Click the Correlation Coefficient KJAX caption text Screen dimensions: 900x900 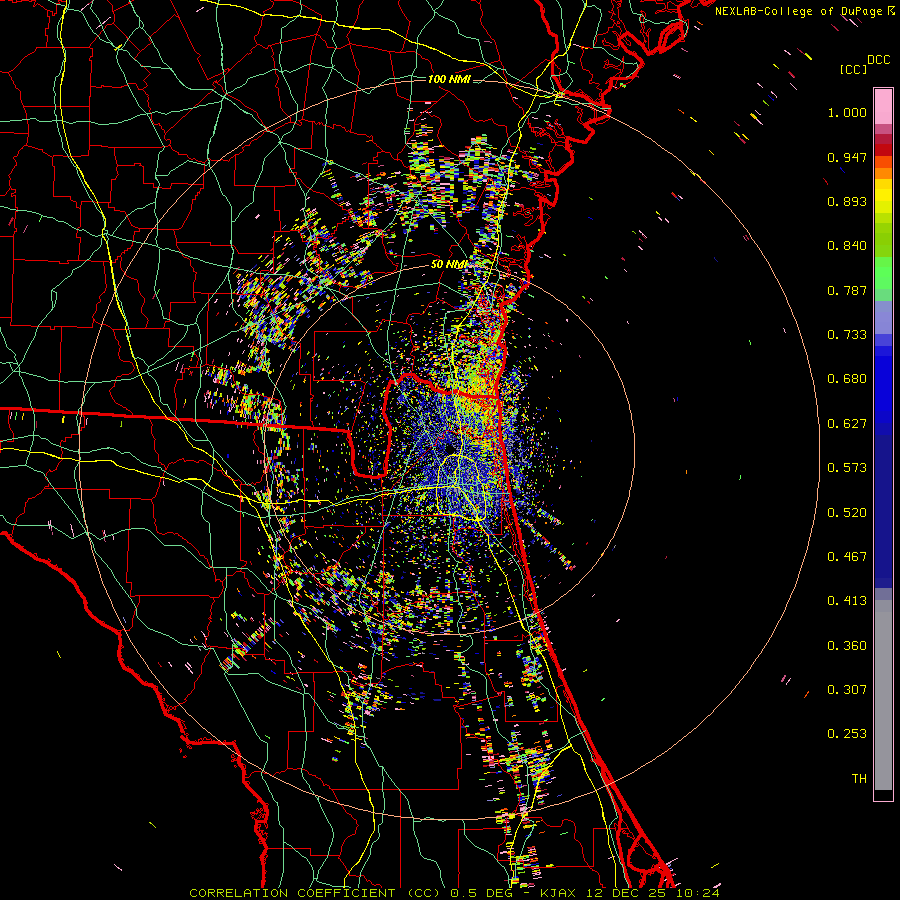(x=454, y=893)
